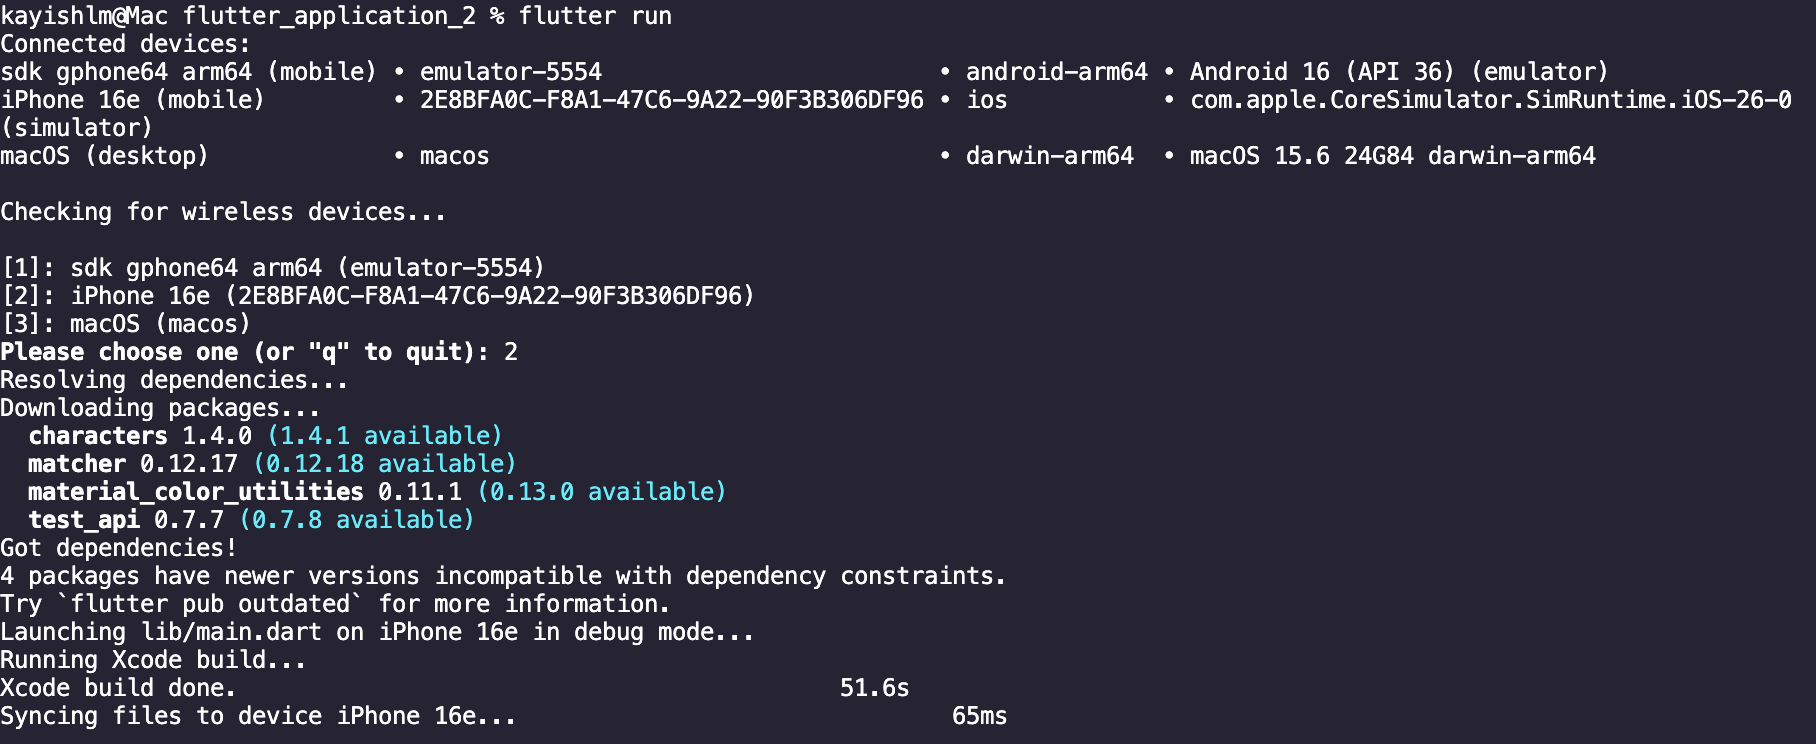This screenshot has height=744, width=1816.
Task: Select option [1] sdk gphone64 arm64 line
Action: click(x=272, y=268)
